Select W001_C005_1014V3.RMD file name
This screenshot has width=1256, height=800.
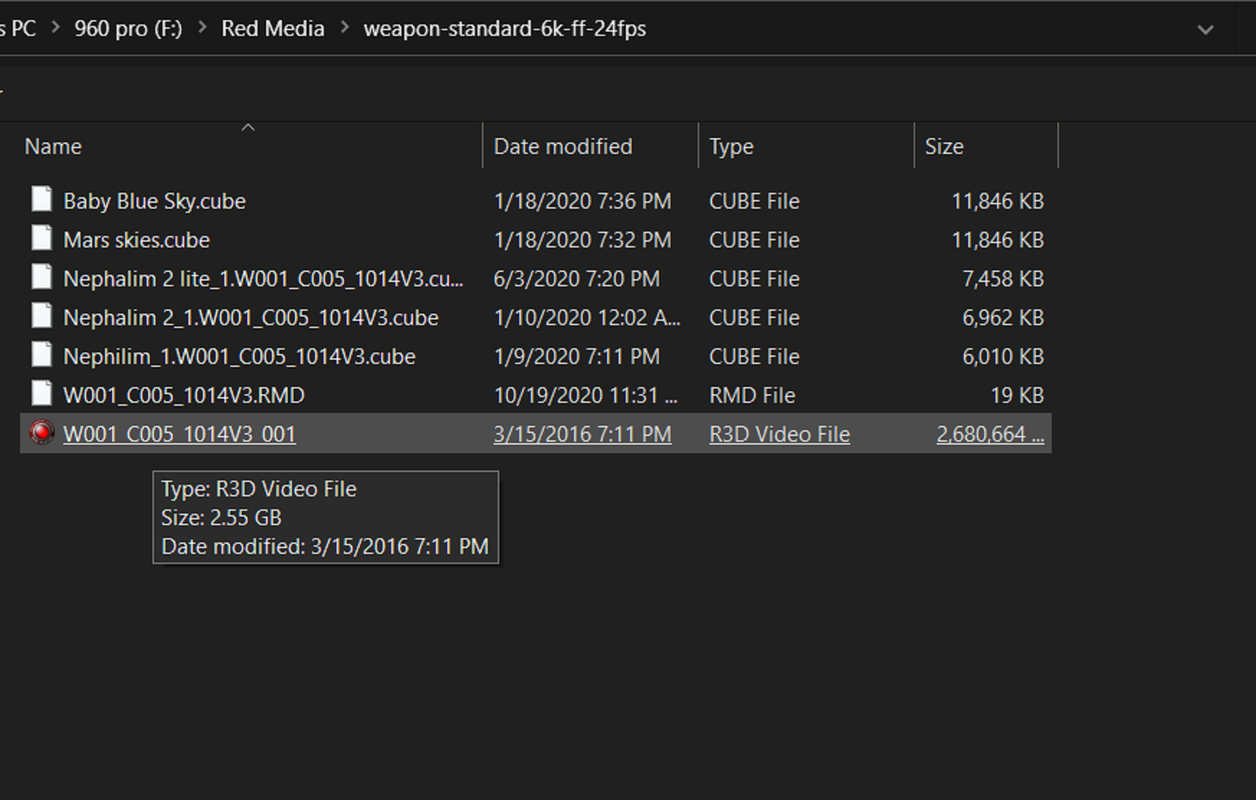click(184, 396)
